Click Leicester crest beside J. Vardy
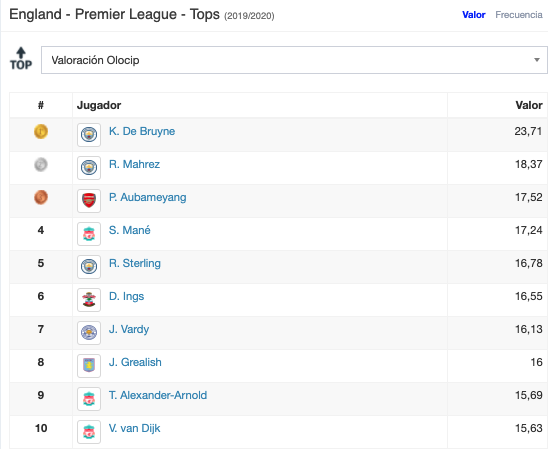Image resolution: width=548 pixels, height=449 pixels. [89, 333]
